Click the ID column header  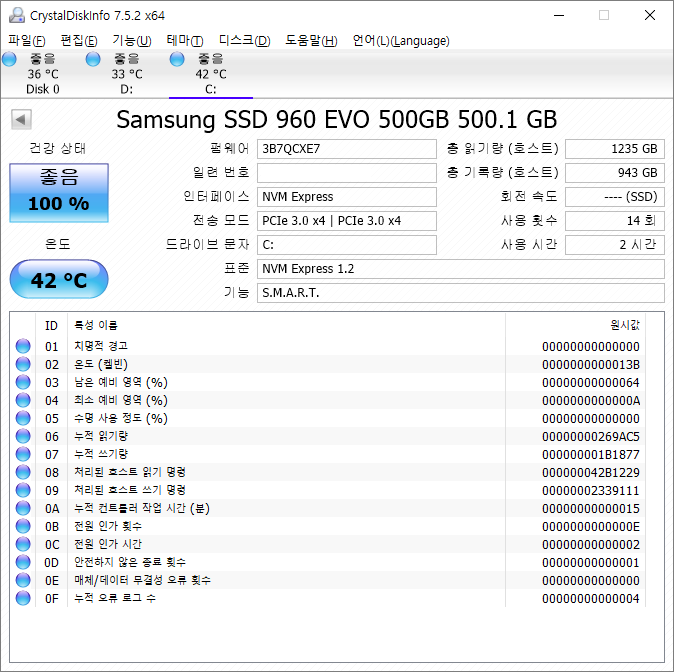pyautogui.click(x=51, y=325)
